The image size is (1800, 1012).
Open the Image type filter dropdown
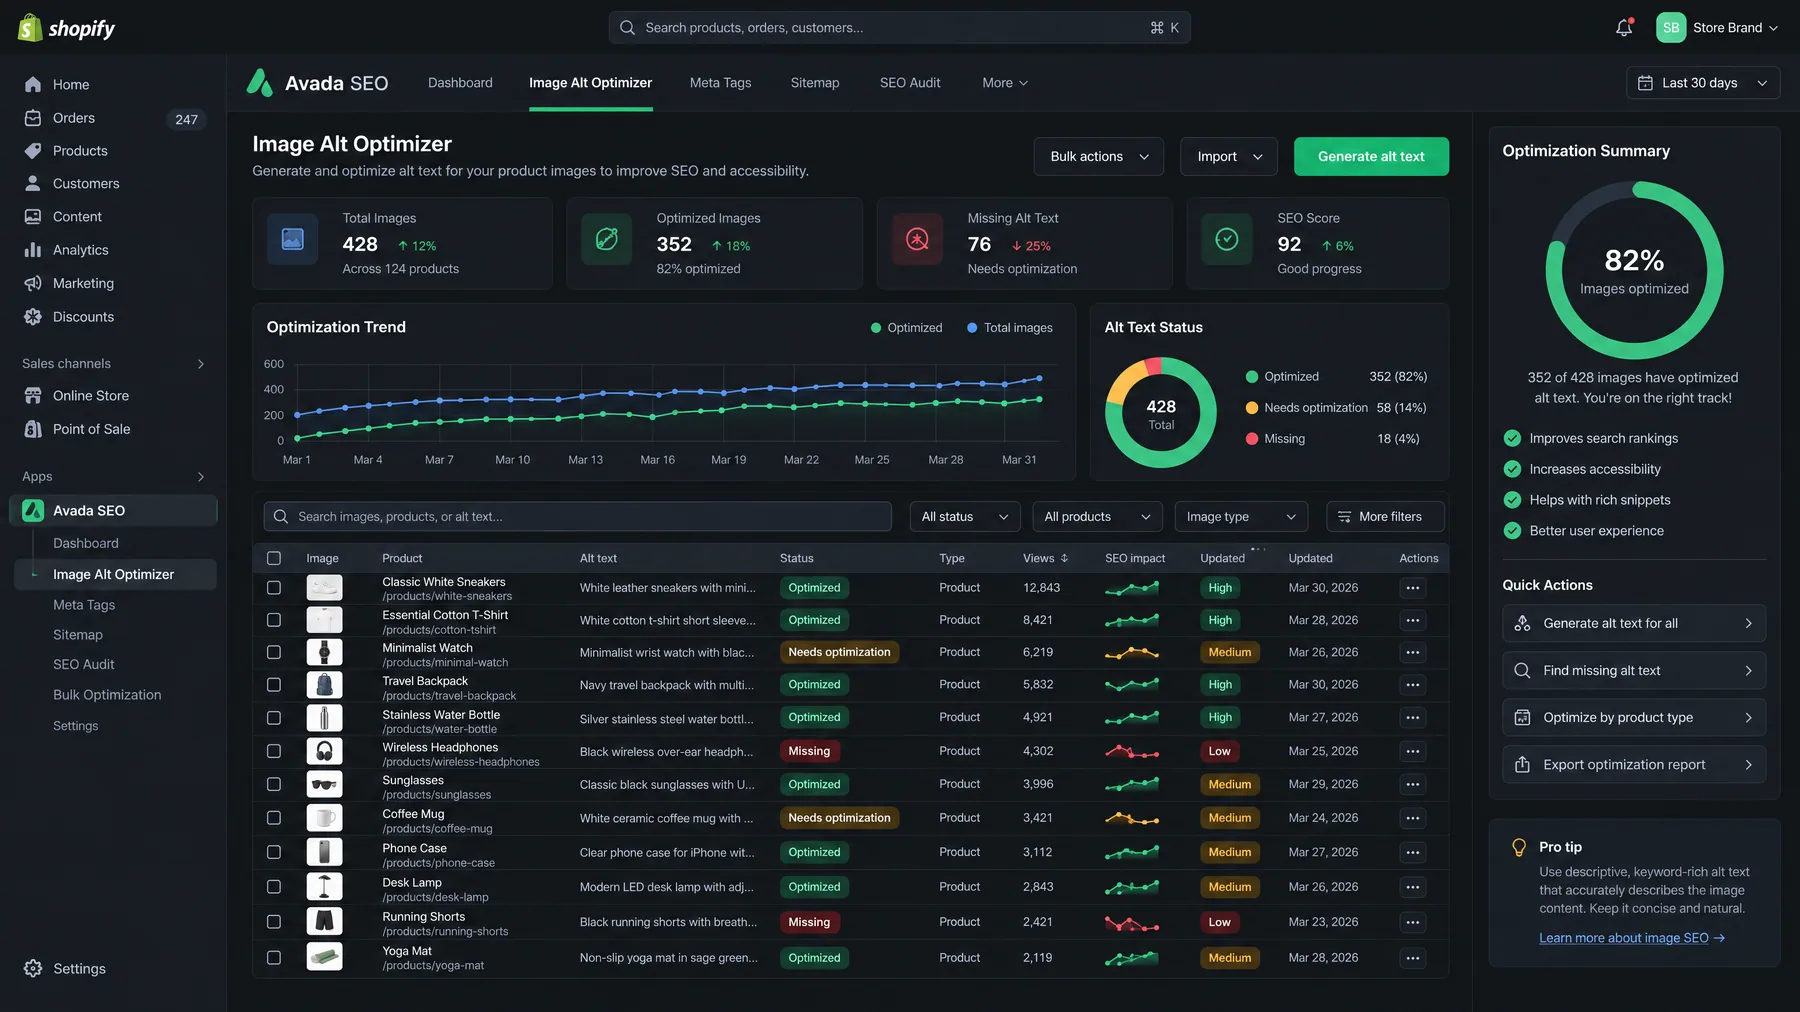click(x=1241, y=517)
